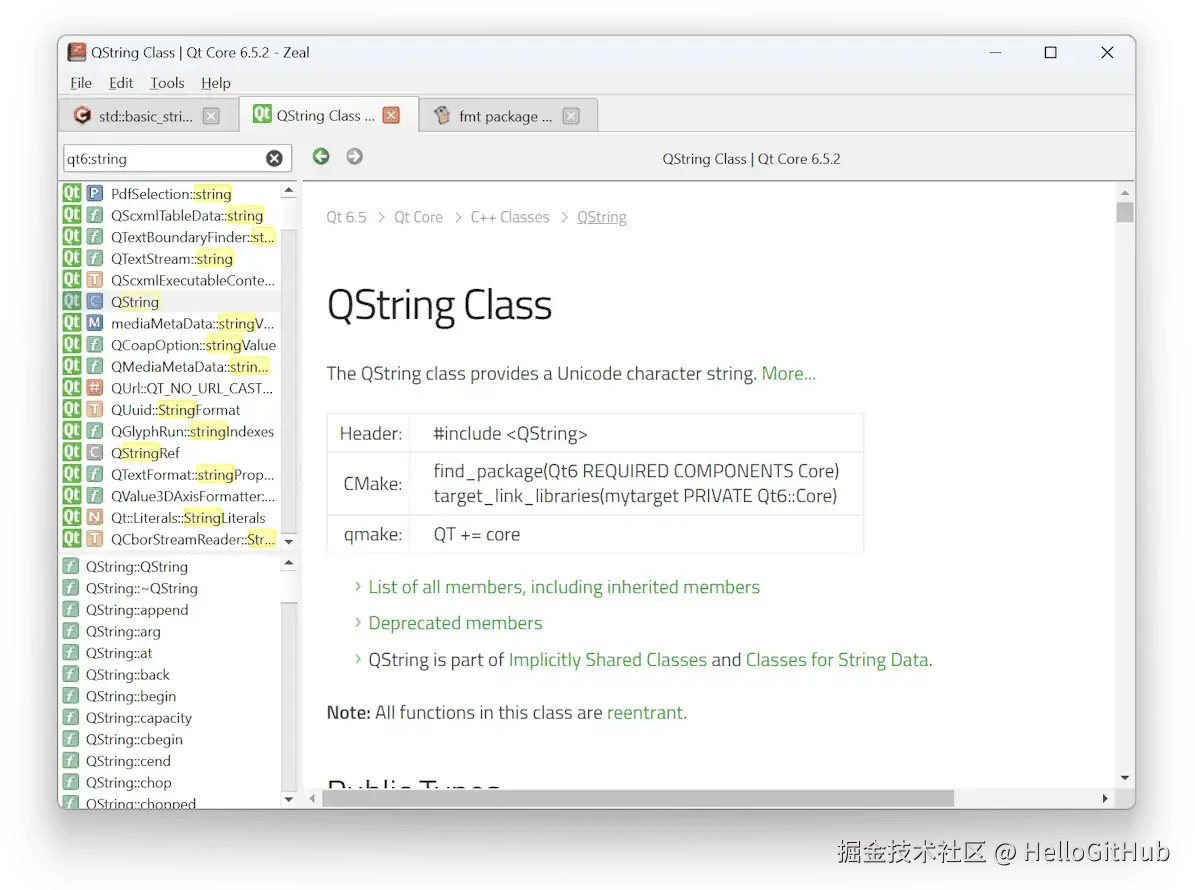The image size is (1195, 890).
Task: Click the Qt docset icon beside QTextStream::string
Action: click(72, 258)
